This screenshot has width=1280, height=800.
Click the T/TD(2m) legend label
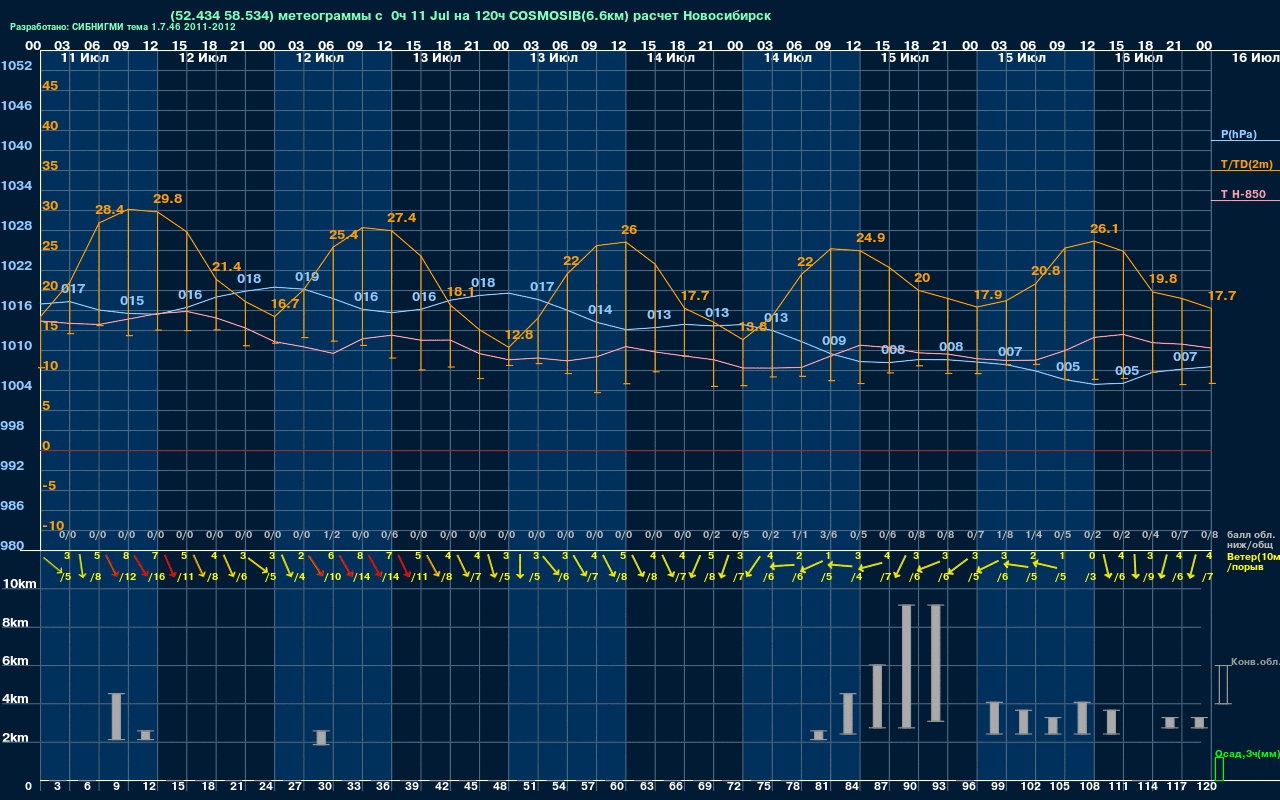click(1247, 164)
